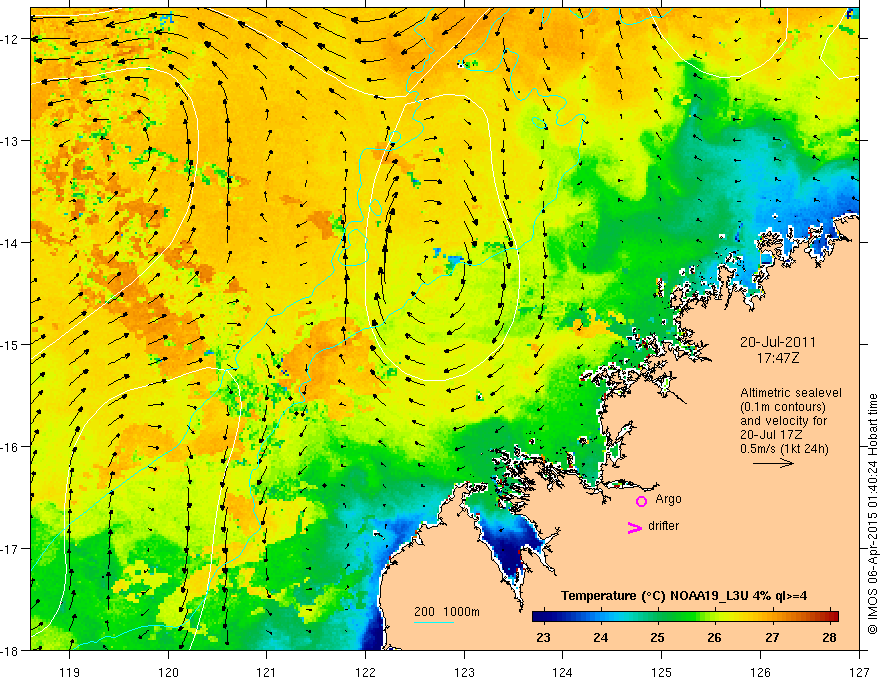Screen dimensions: 880x680
Task: Click the IMOS copyright timestamp text
Action: click(872, 513)
